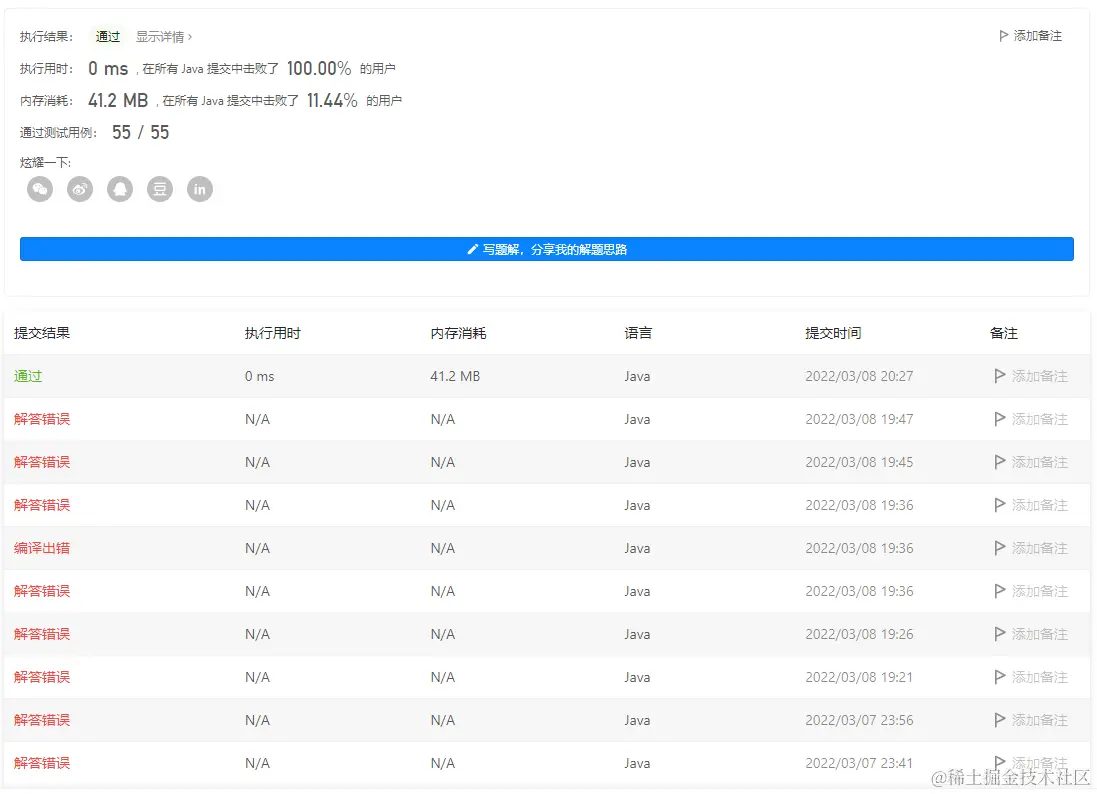This screenshot has width=1097, height=794.
Task: Share result via LinkedIn icon
Action: (199, 189)
